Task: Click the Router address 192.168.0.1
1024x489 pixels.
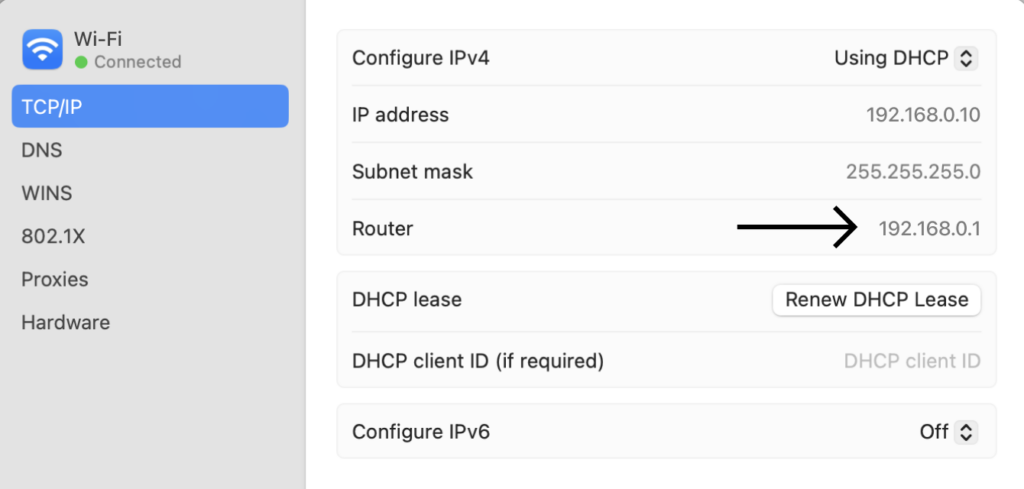Action: pos(930,229)
